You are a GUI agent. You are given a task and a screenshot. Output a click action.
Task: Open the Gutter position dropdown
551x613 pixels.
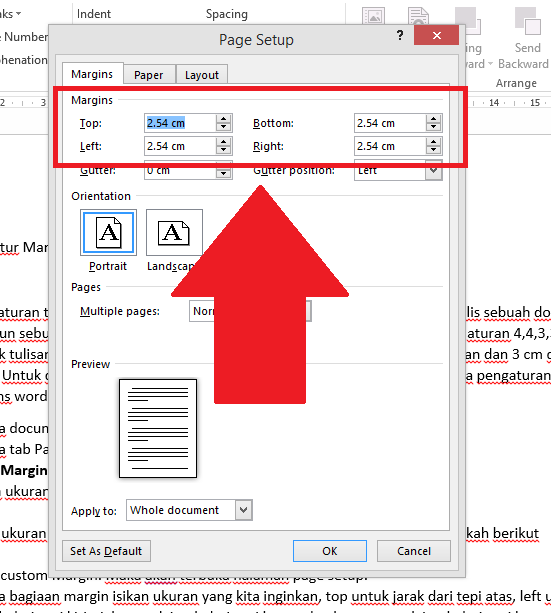(434, 170)
